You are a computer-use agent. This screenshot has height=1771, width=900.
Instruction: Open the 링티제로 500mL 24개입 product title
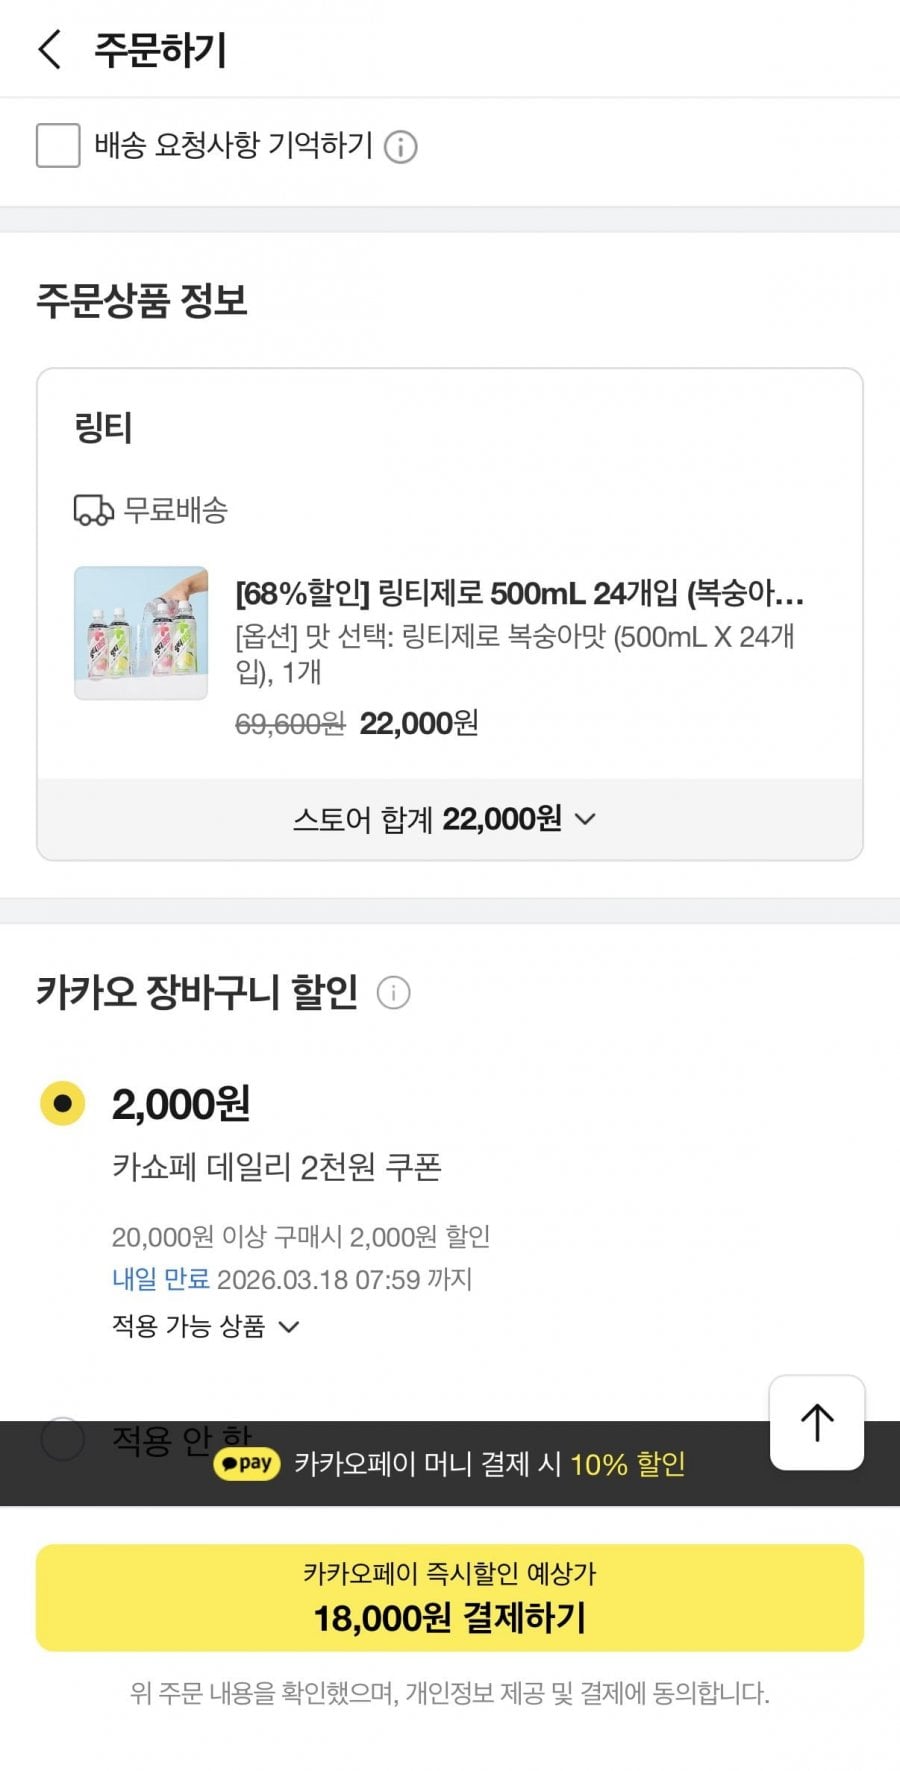click(519, 594)
